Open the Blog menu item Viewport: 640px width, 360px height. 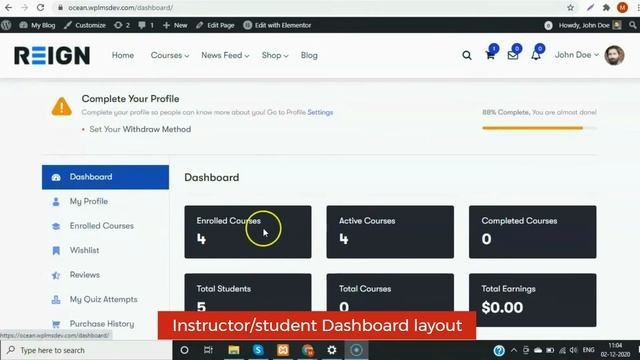coord(309,55)
